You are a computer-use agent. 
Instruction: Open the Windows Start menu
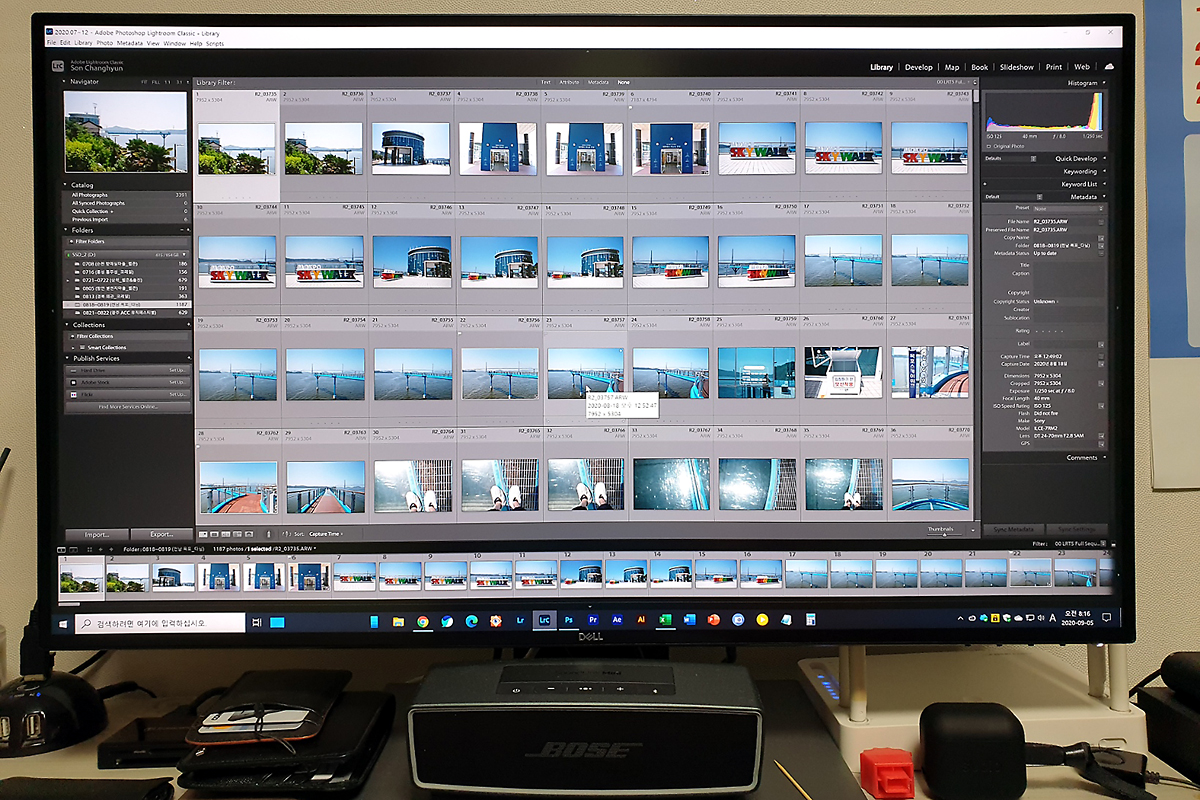coord(64,622)
